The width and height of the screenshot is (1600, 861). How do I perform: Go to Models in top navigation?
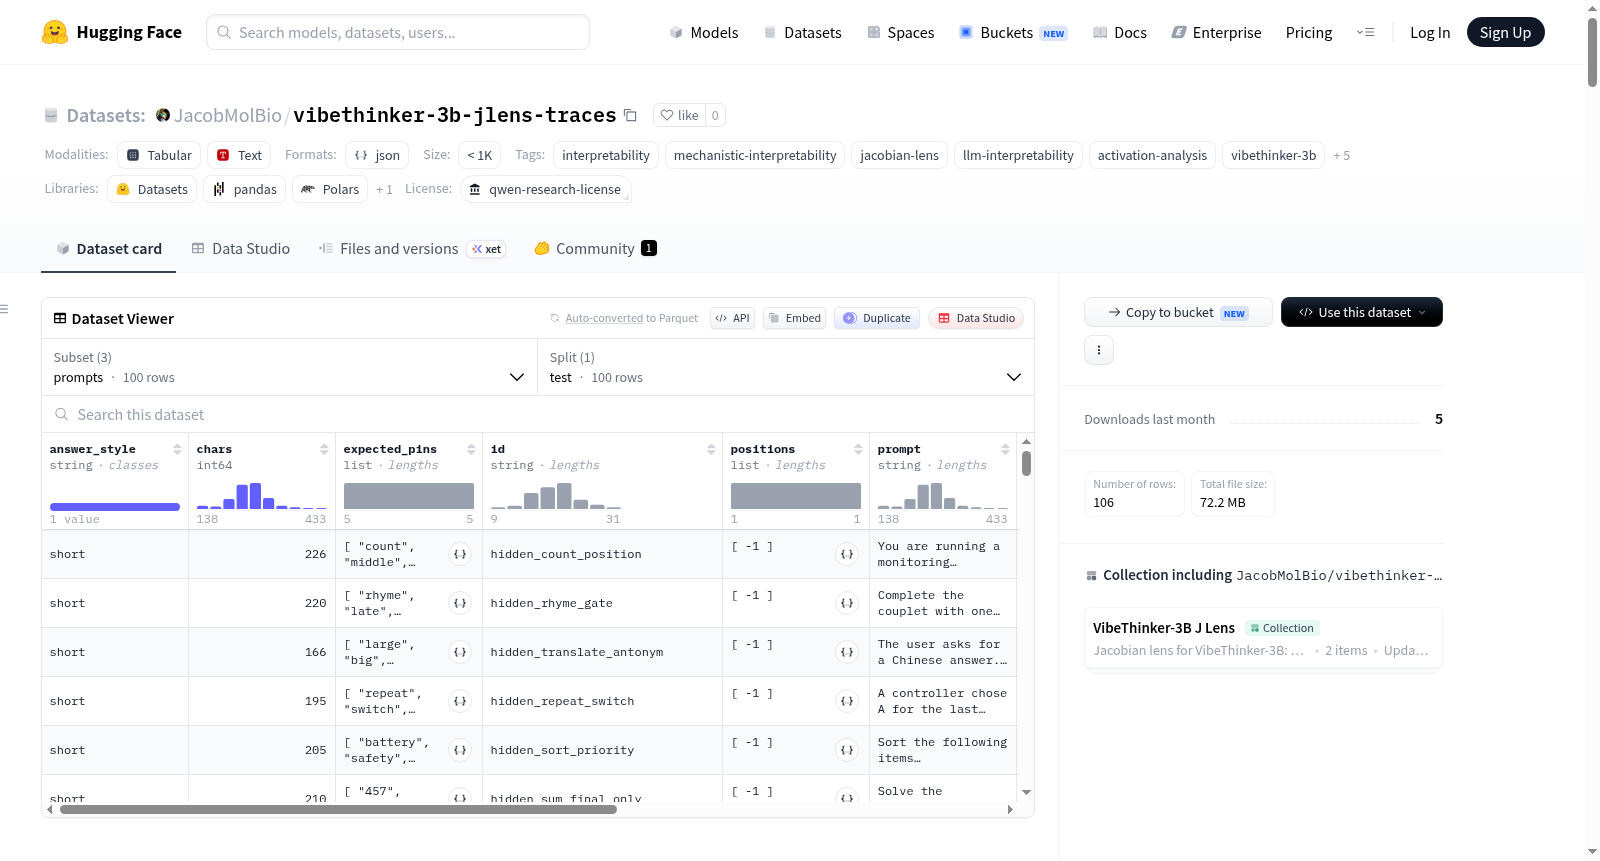(704, 32)
